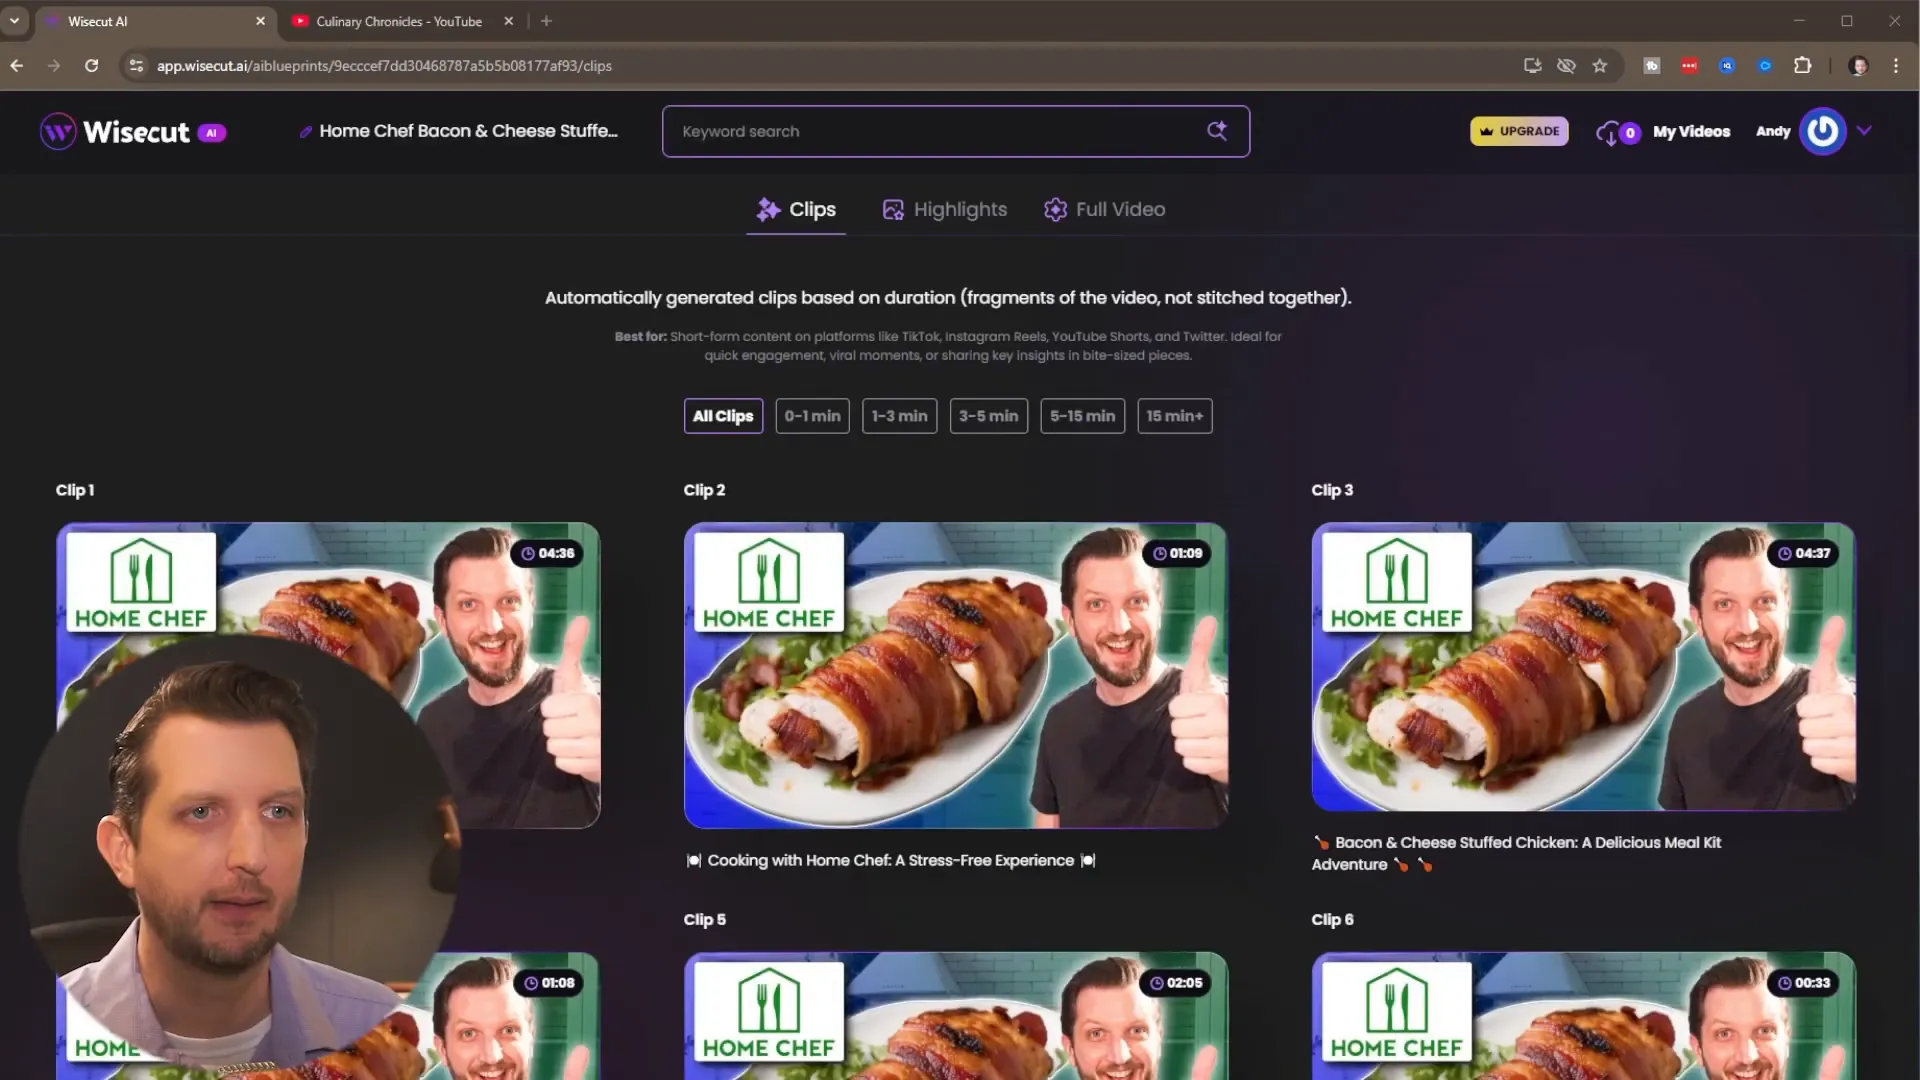This screenshot has width=1920, height=1080.
Task: Click the crown UPGRADE button
Action: click(1519, 131)
